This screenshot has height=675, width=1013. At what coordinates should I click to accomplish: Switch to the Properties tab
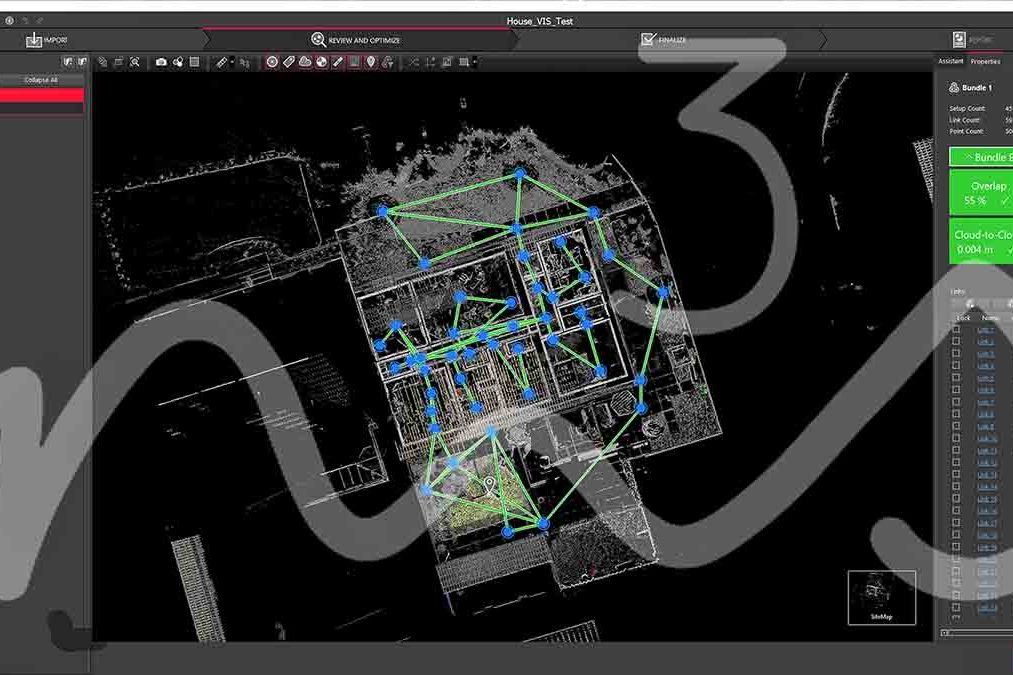pos(984,61)
